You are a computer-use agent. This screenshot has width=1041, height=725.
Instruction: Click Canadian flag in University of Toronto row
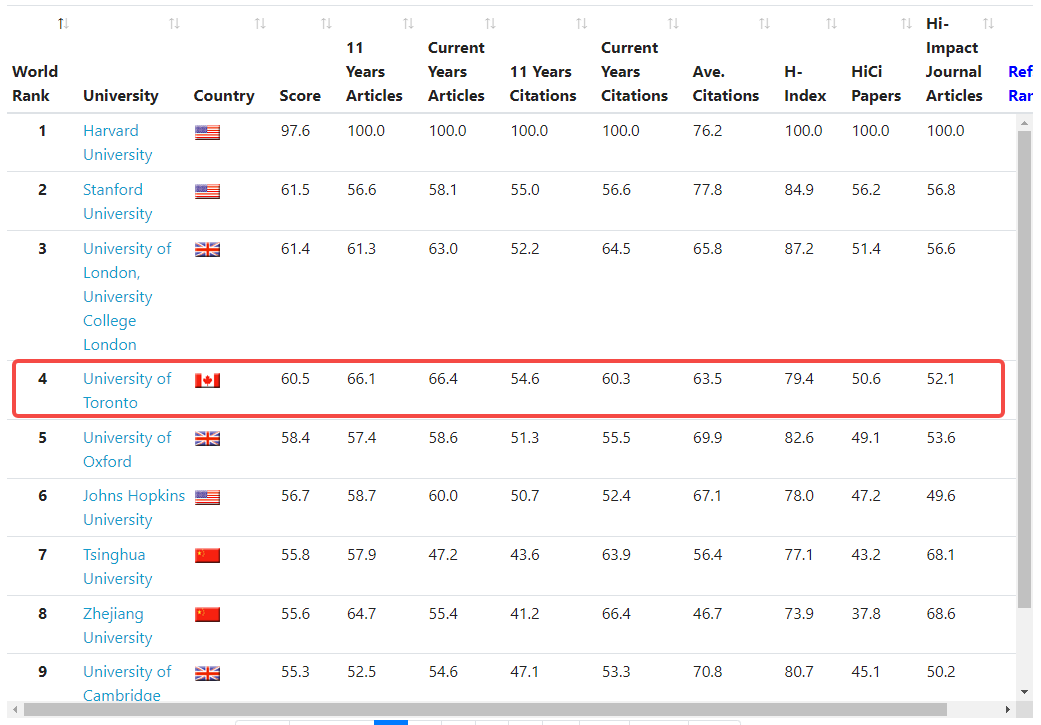[207, 380]
